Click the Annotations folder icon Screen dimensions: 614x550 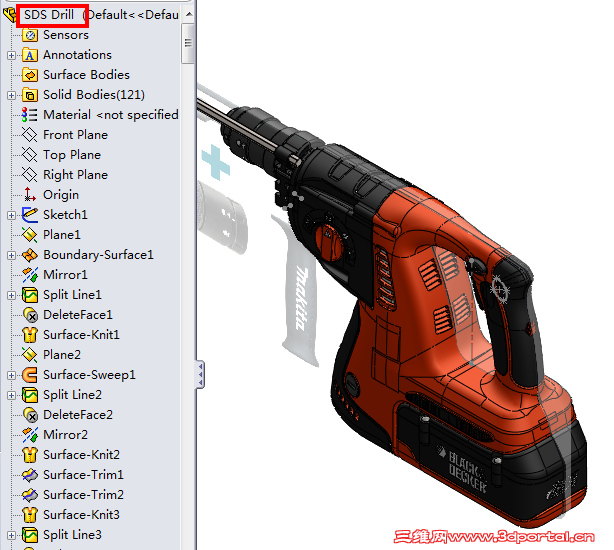coord(30,55)
